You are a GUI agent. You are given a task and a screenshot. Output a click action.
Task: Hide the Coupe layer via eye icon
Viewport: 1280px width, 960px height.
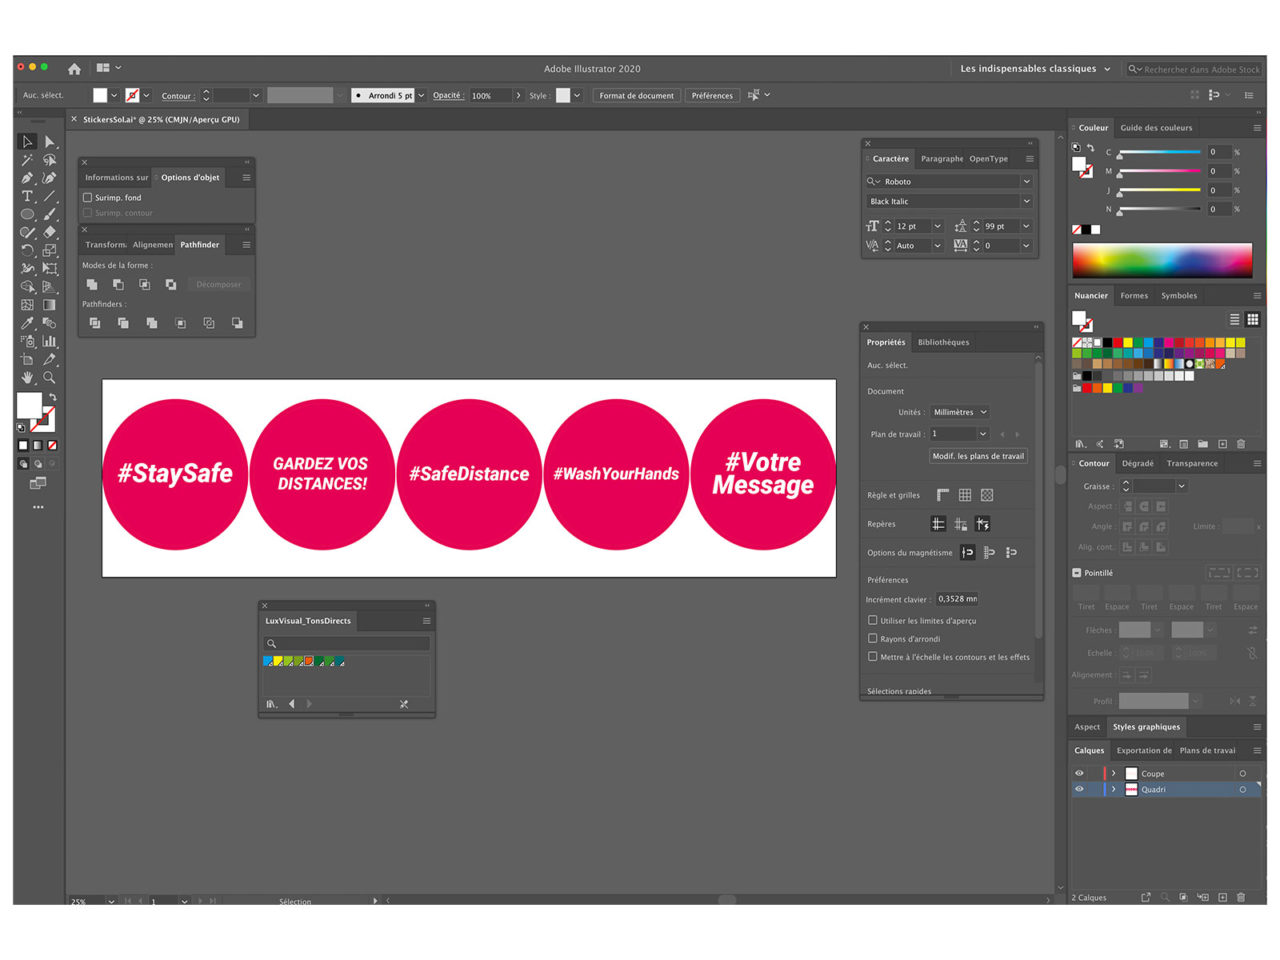pyautogui.click(x=1079, y=773)
